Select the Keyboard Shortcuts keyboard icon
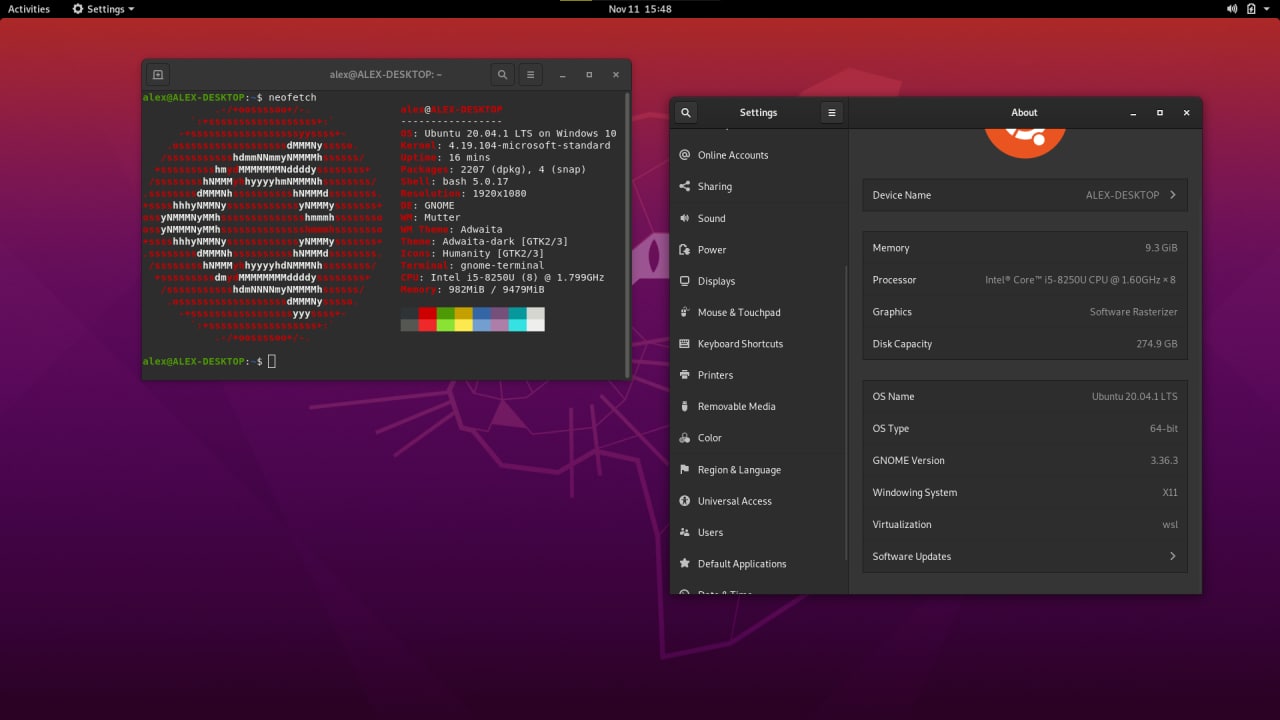This screenshot has width=1280, height=720. [x=685, y=343]
